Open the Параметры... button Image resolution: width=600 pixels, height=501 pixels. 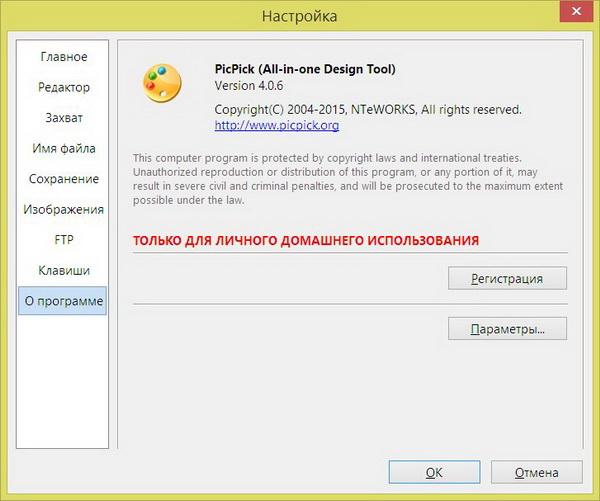tap(507, 329)
